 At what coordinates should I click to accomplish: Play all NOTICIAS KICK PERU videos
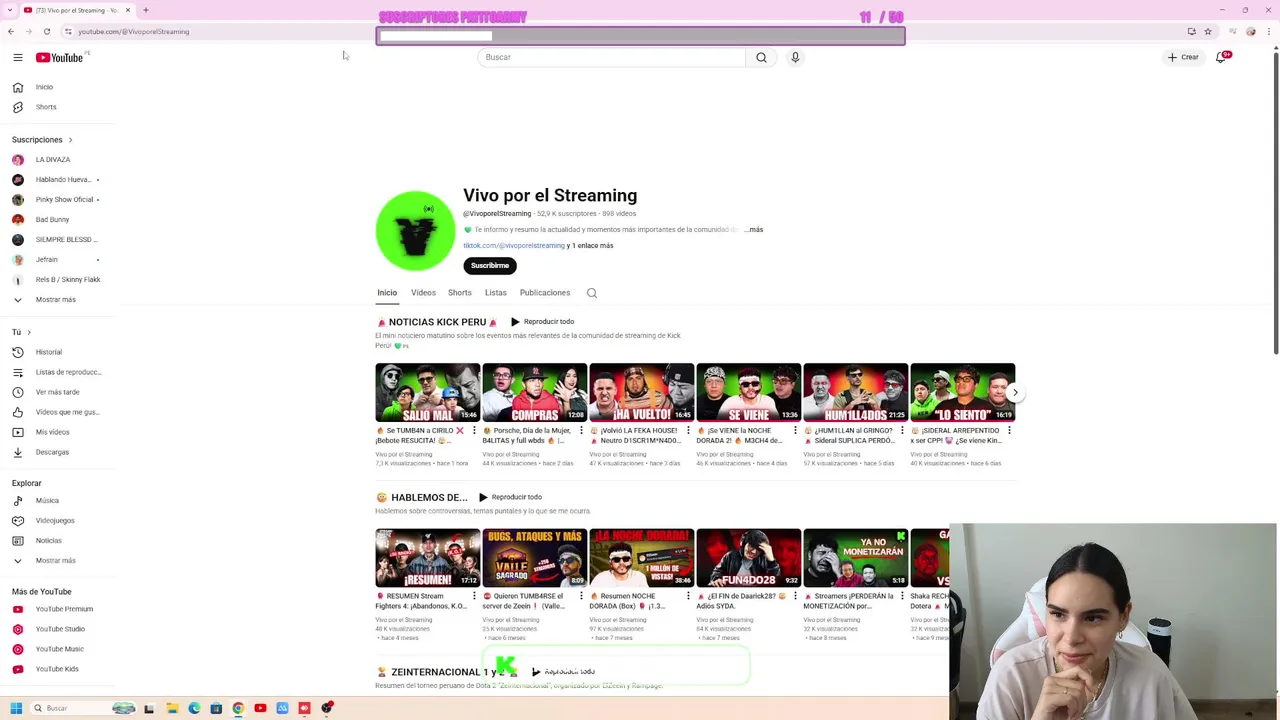tap(543, 322)
